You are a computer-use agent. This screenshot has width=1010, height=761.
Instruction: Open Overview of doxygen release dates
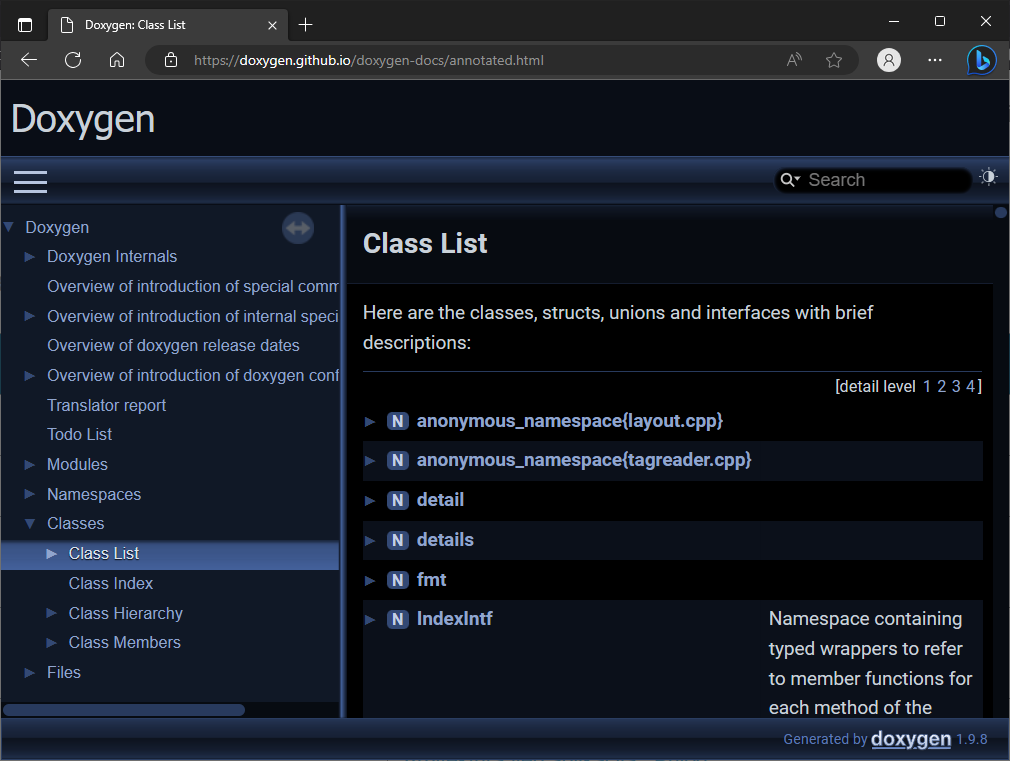[x=173, y=345]
